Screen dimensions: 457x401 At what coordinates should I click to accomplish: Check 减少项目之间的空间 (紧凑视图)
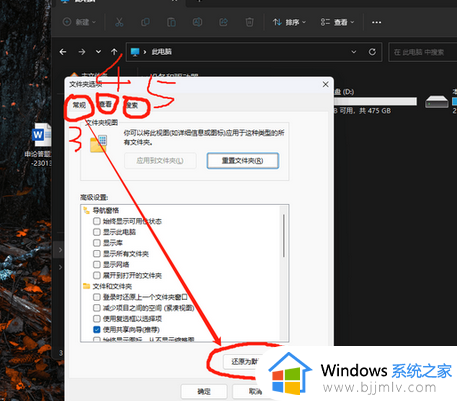coord(97,308)
